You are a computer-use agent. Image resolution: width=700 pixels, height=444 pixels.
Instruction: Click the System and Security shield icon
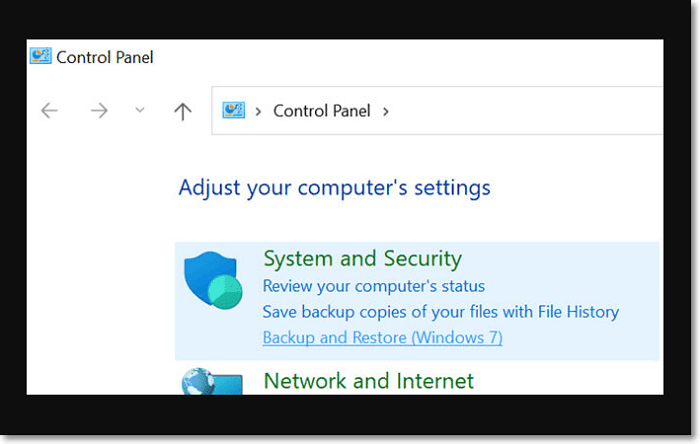[212, 282]
